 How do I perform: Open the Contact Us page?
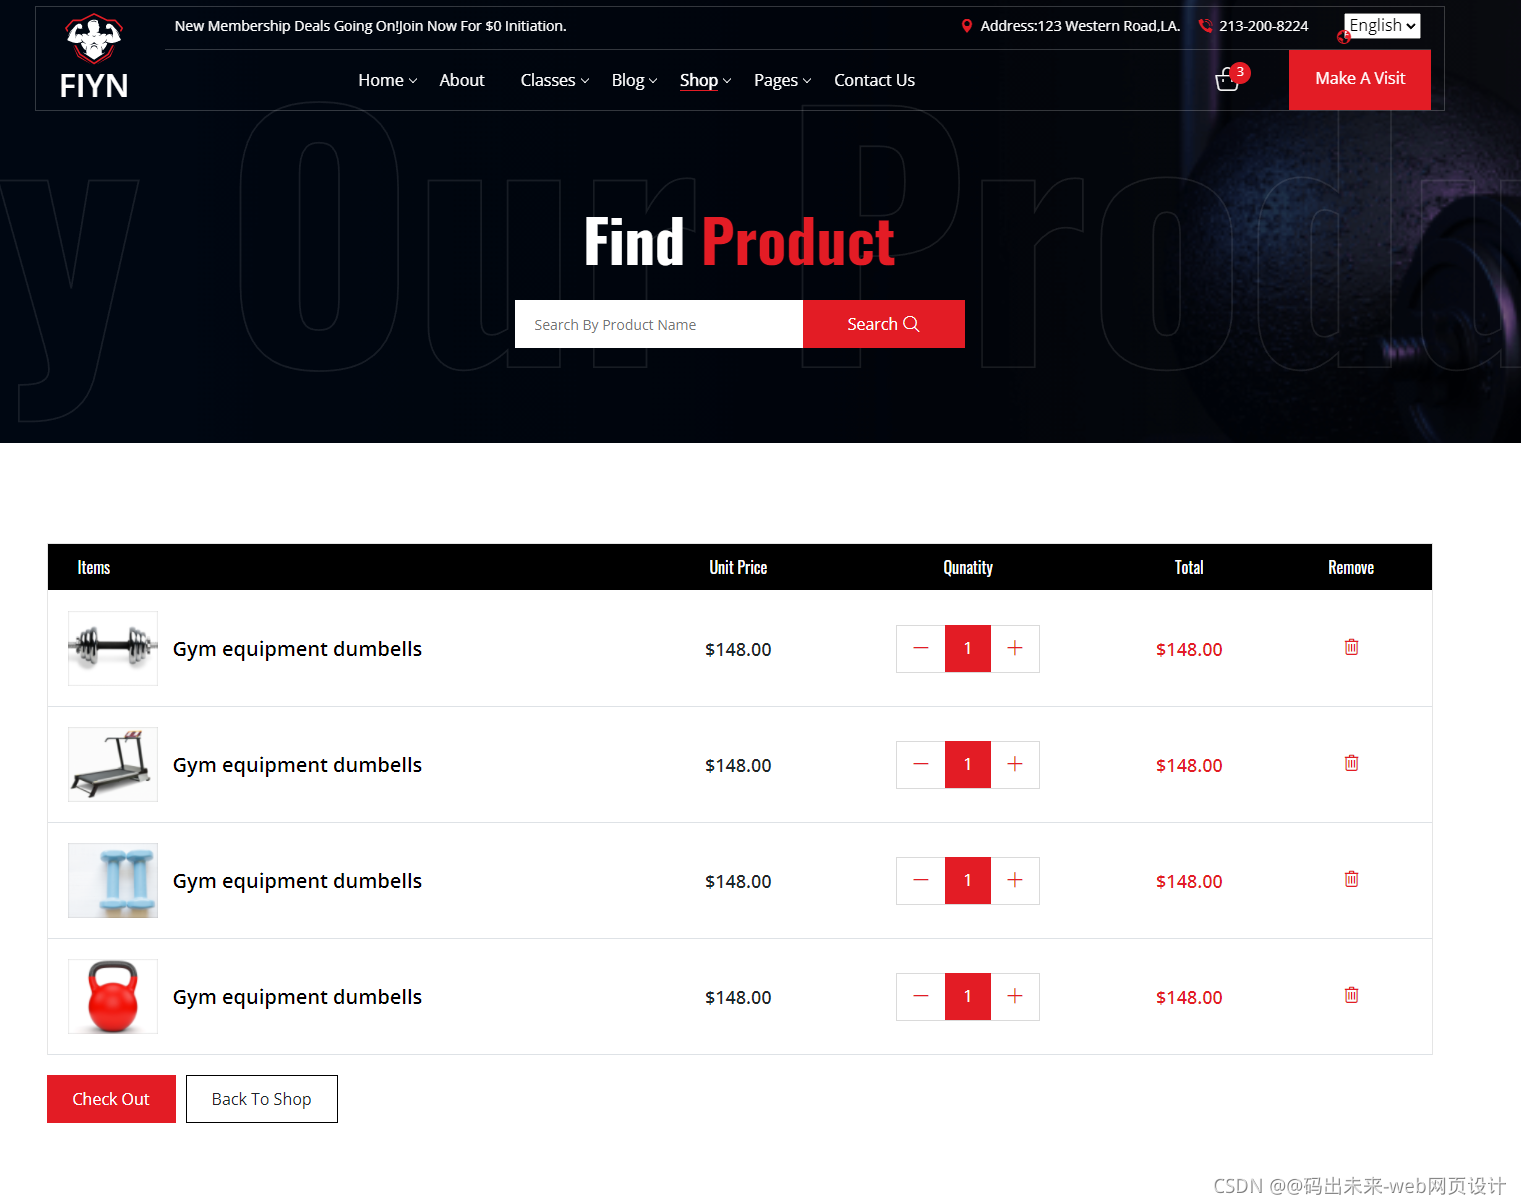click(x=874, y=80)
